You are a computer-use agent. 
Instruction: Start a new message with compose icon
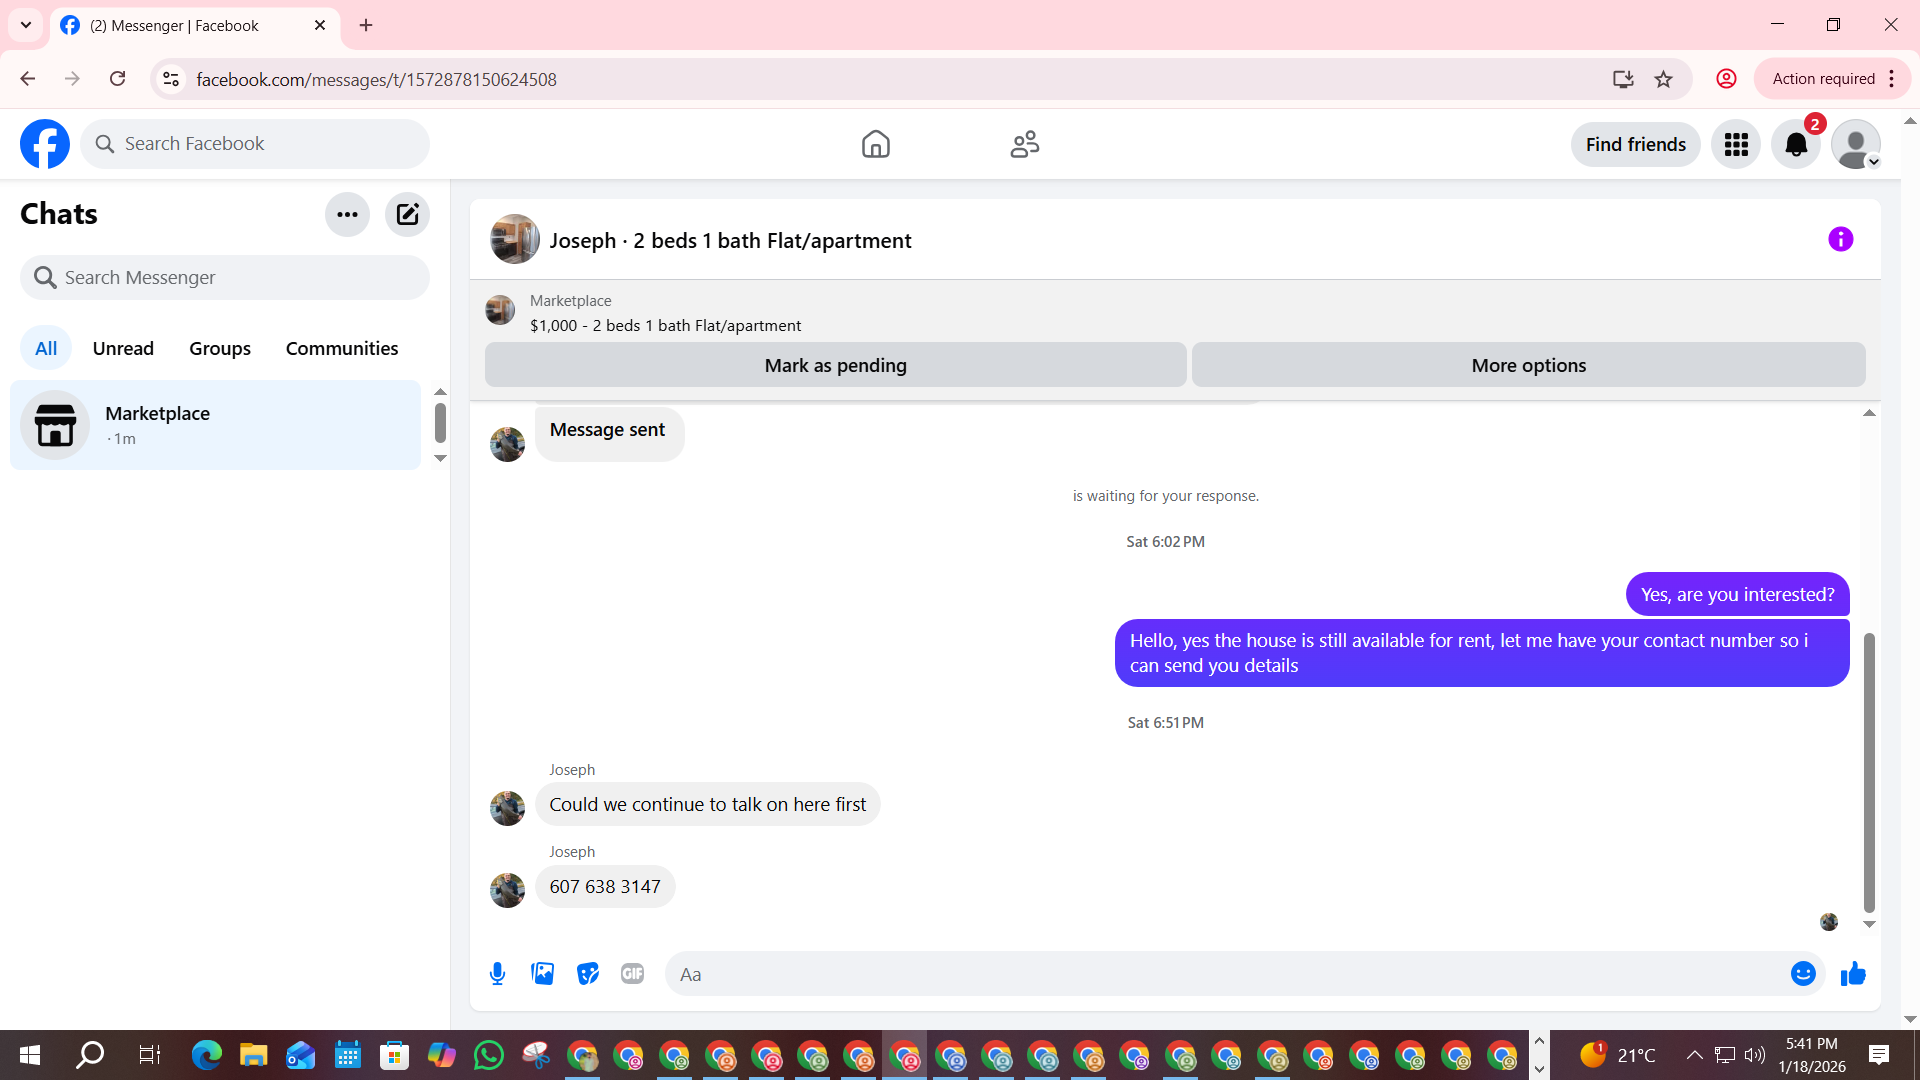407,214
